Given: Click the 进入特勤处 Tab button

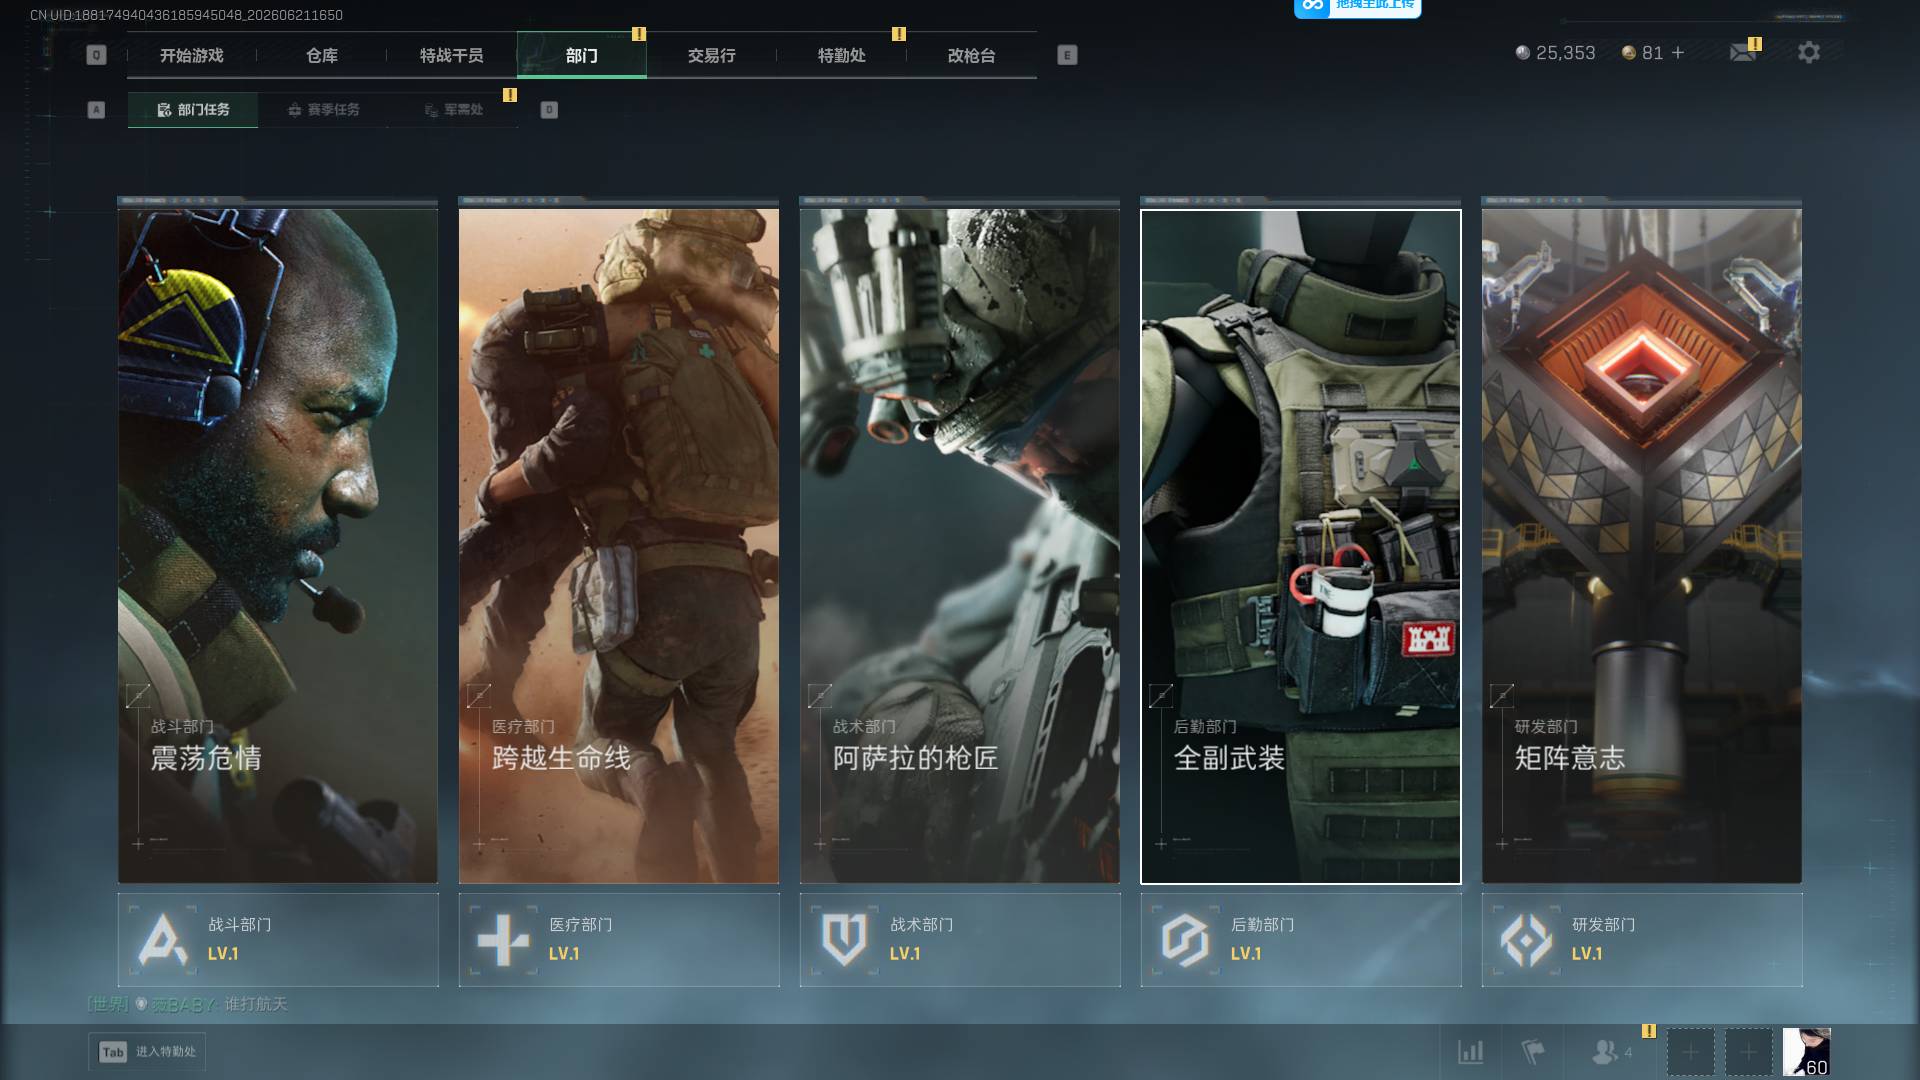Looking at the screenshot, I should click(x=147, y=1052).
